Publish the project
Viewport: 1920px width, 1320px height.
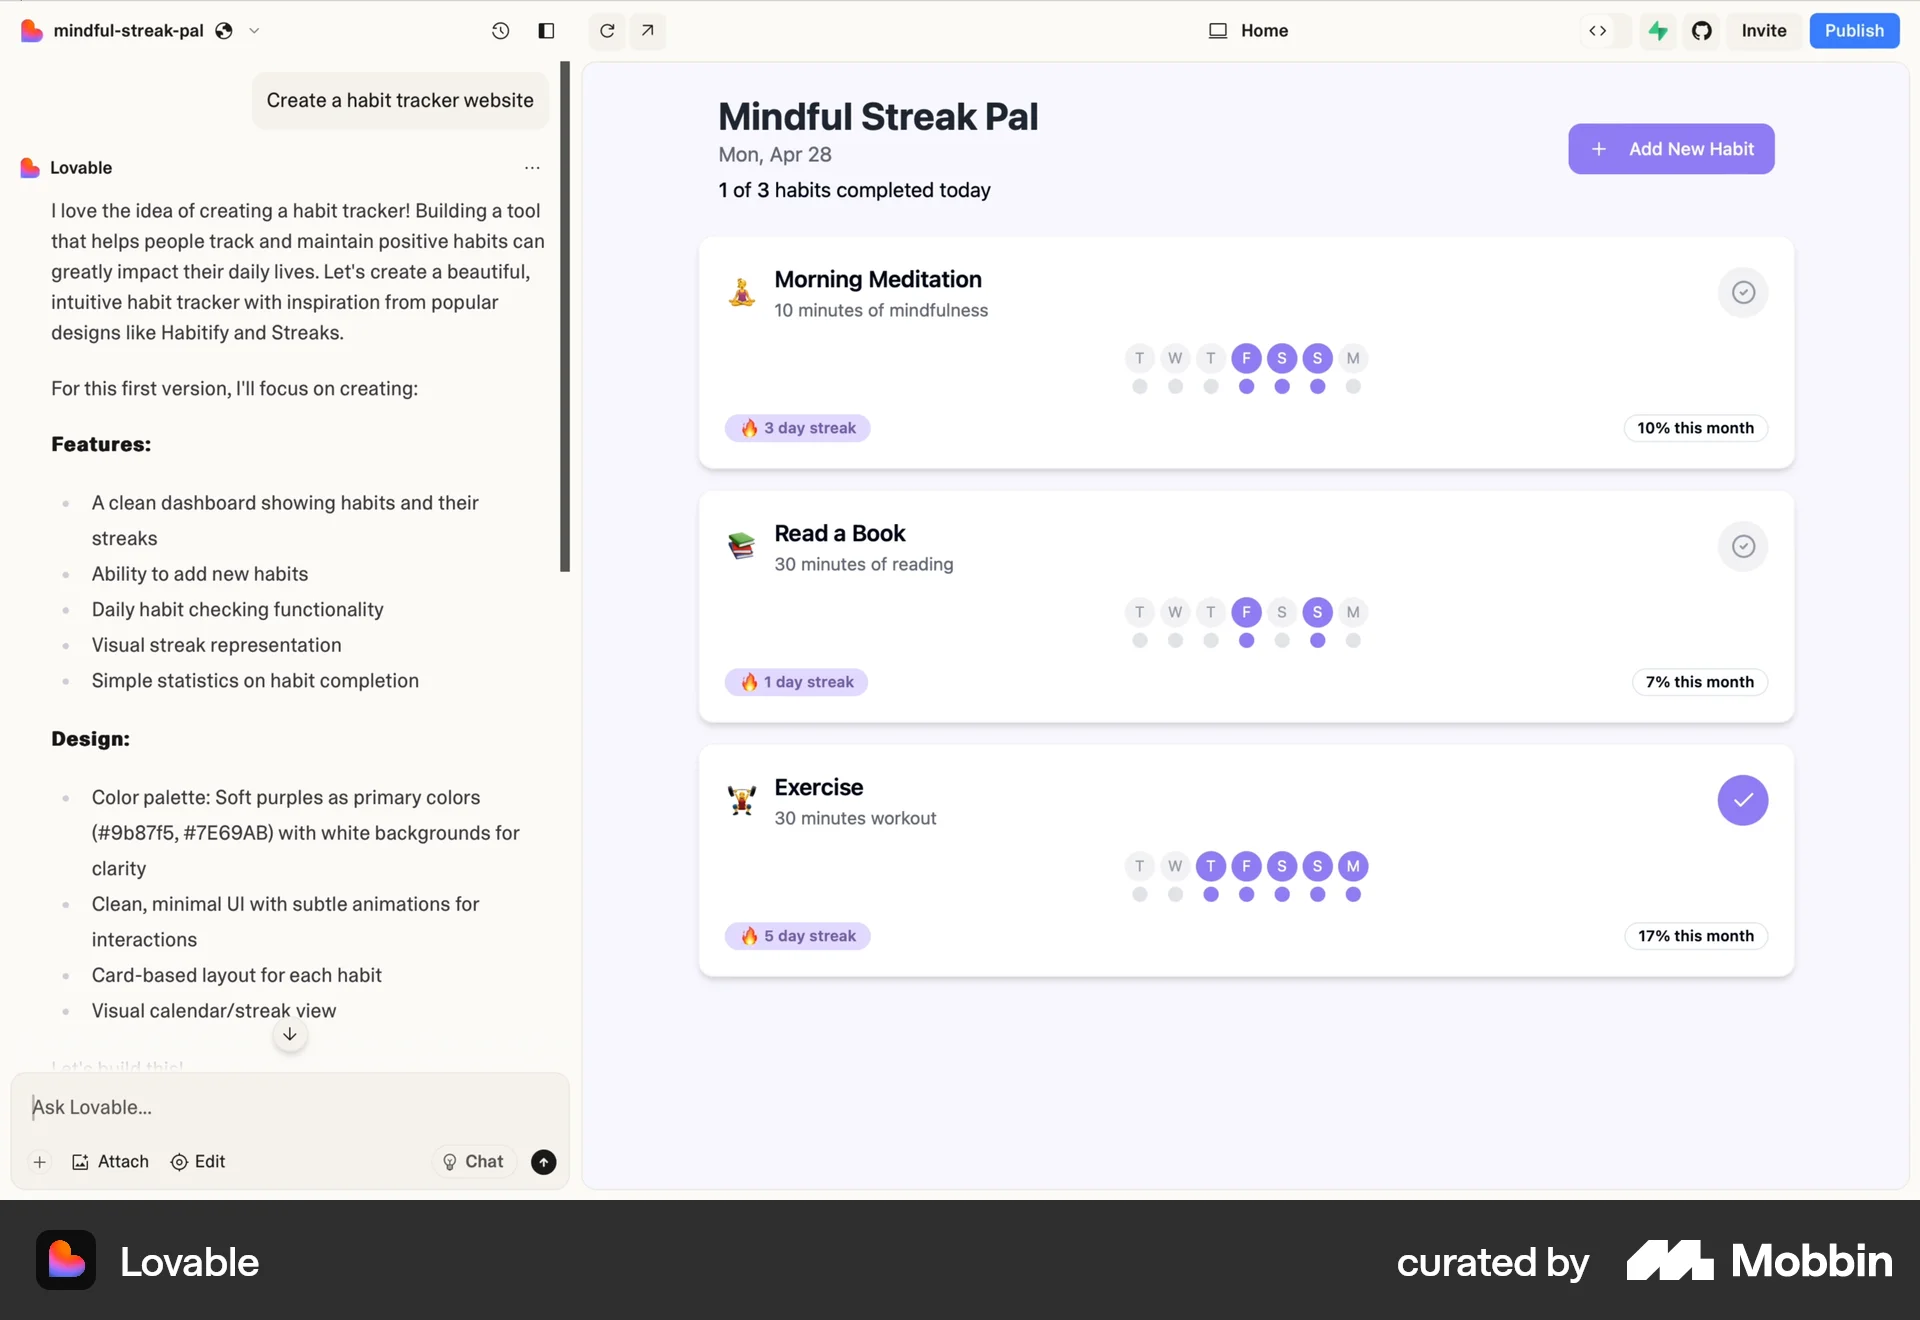tap(1854, 30)
